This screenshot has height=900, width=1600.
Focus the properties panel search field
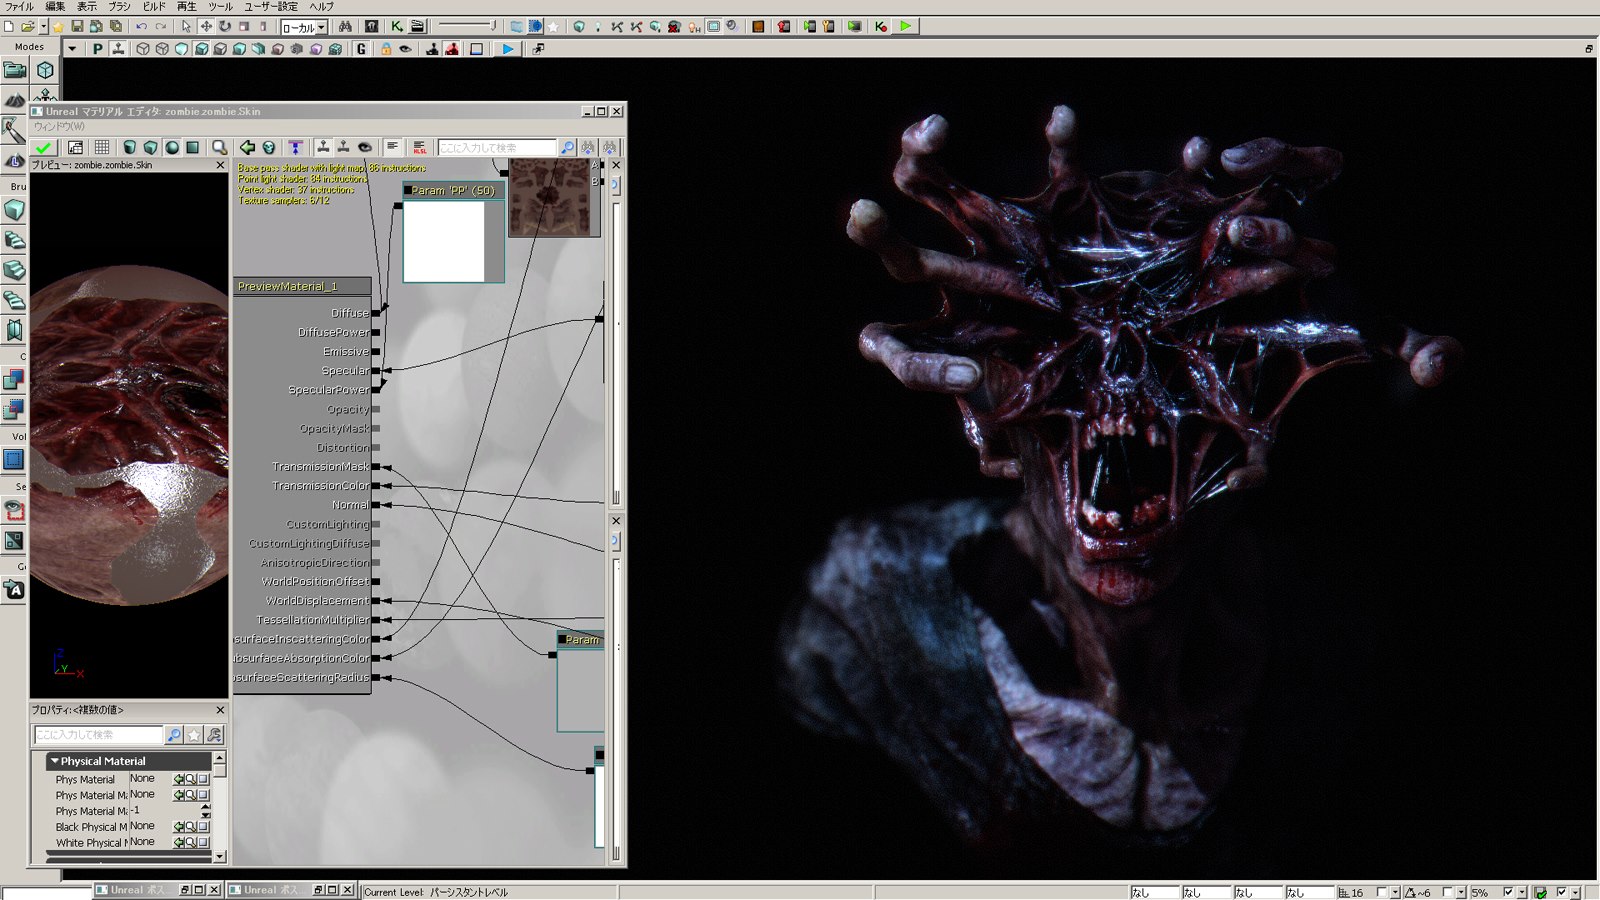tap(98, 735)
